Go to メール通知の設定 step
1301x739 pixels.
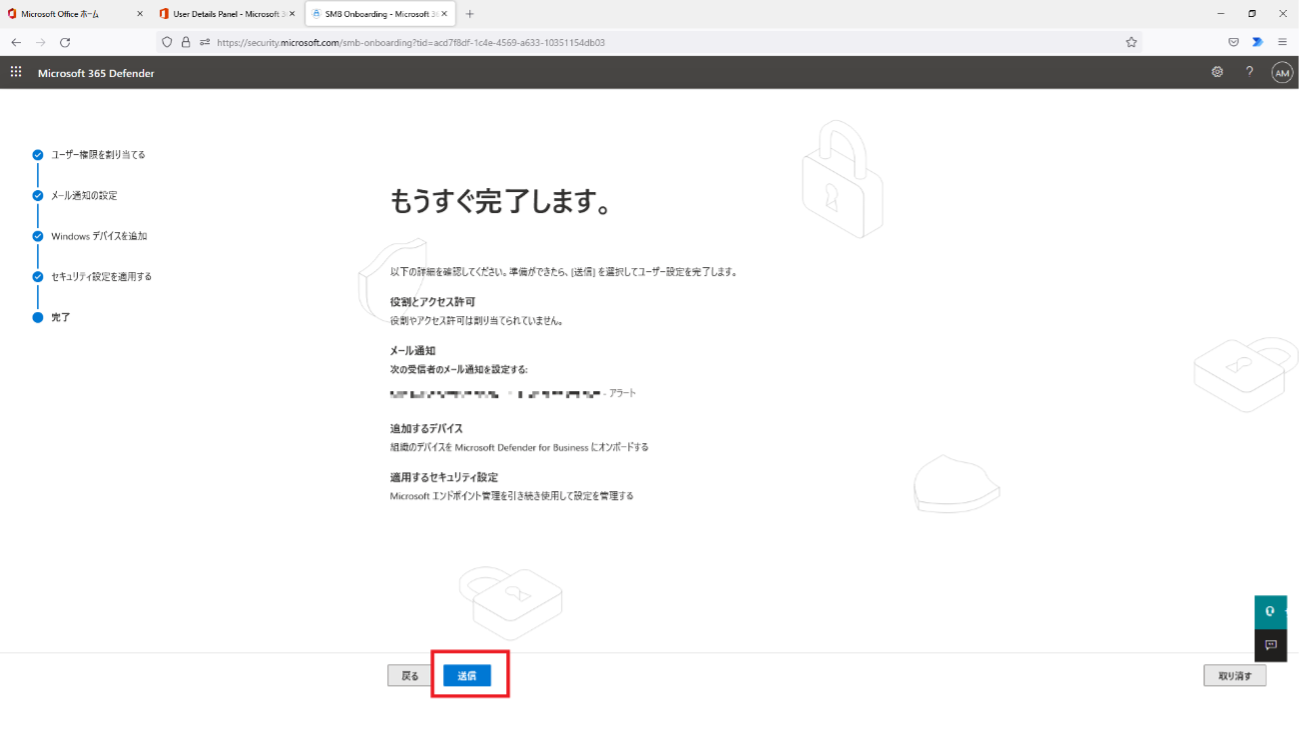click(84, 196)
